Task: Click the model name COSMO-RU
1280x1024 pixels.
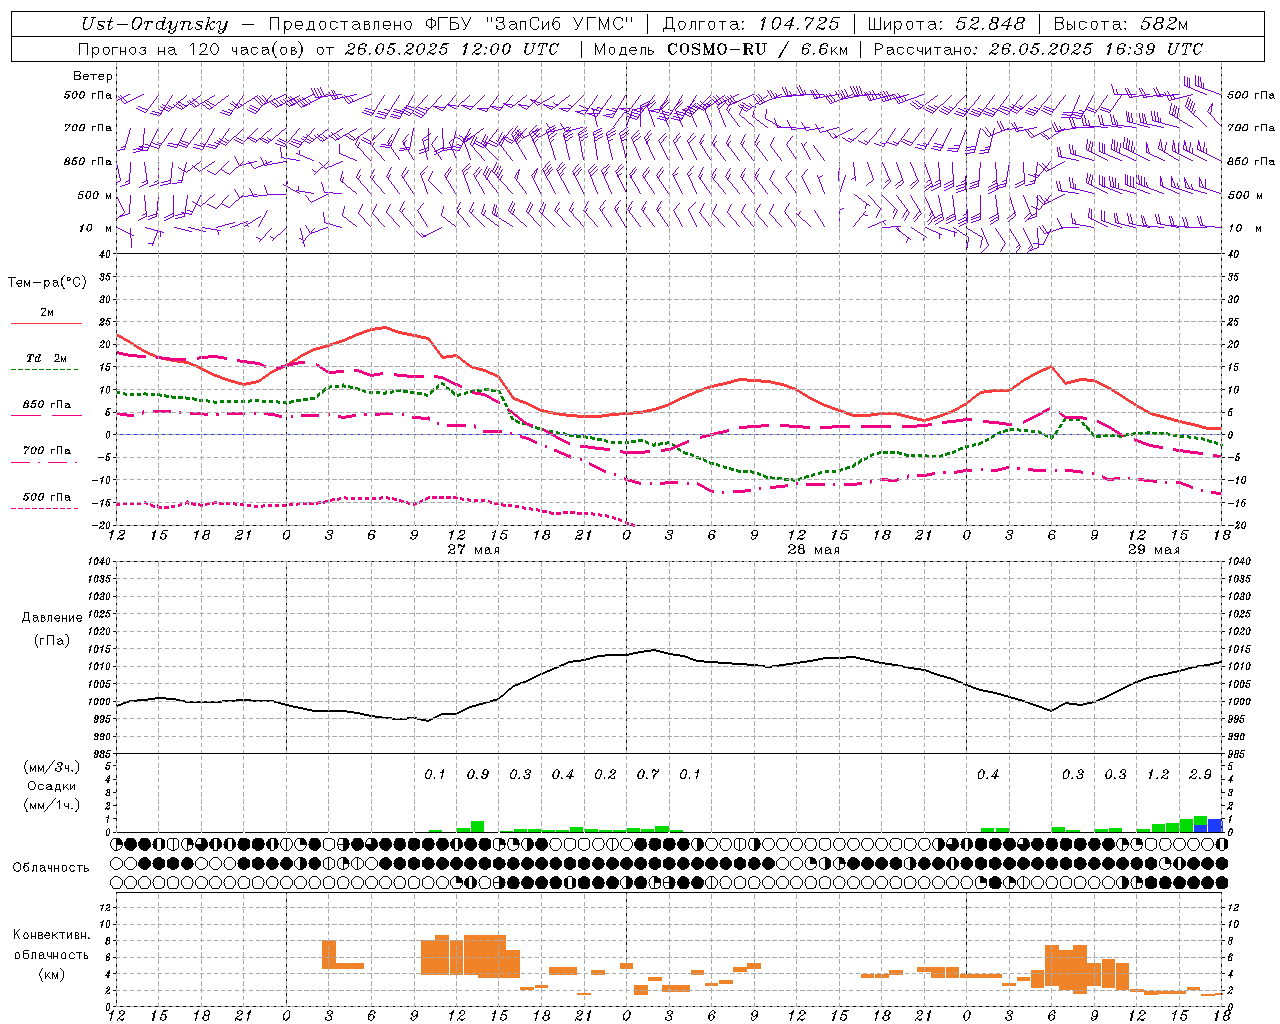Action: [715, 48]
